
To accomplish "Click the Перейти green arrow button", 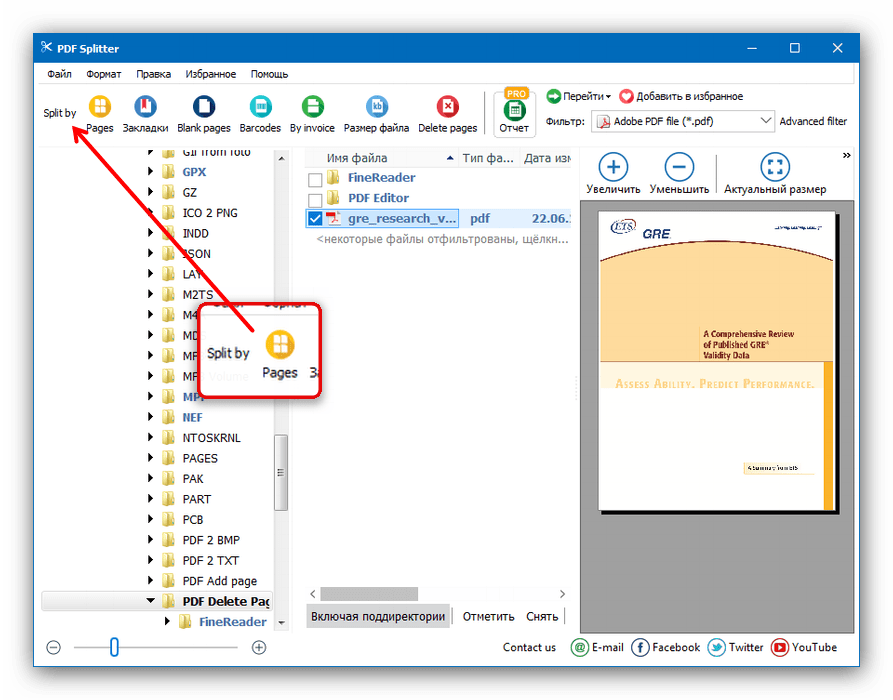I will tap(579, 96).
